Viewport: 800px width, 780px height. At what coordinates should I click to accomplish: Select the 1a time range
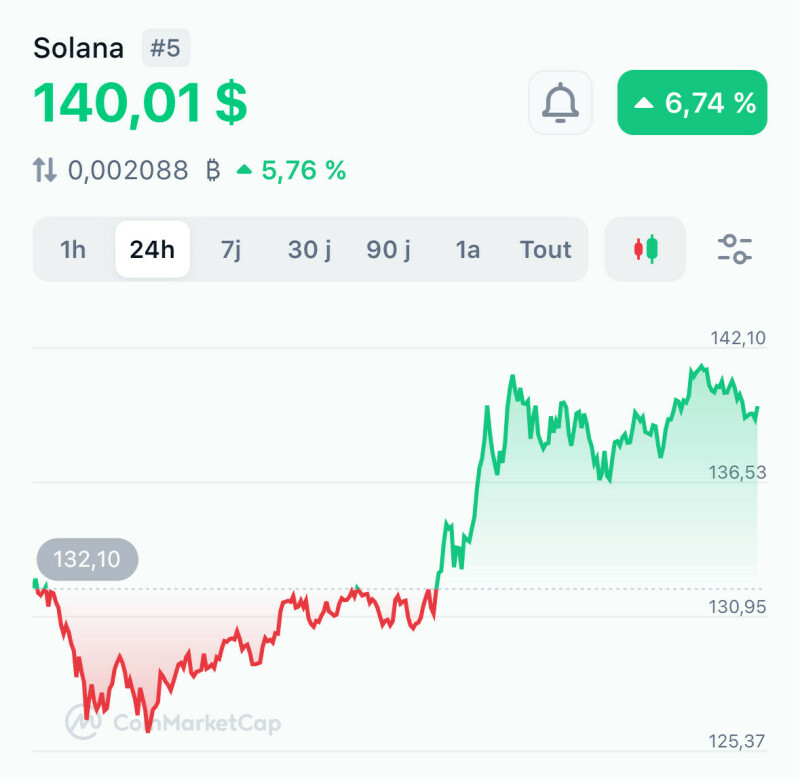tap(467, 249)
